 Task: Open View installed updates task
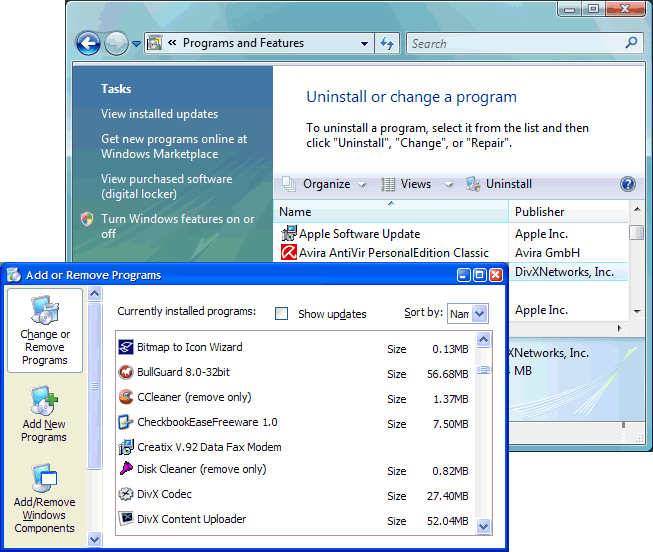[160, 114]
